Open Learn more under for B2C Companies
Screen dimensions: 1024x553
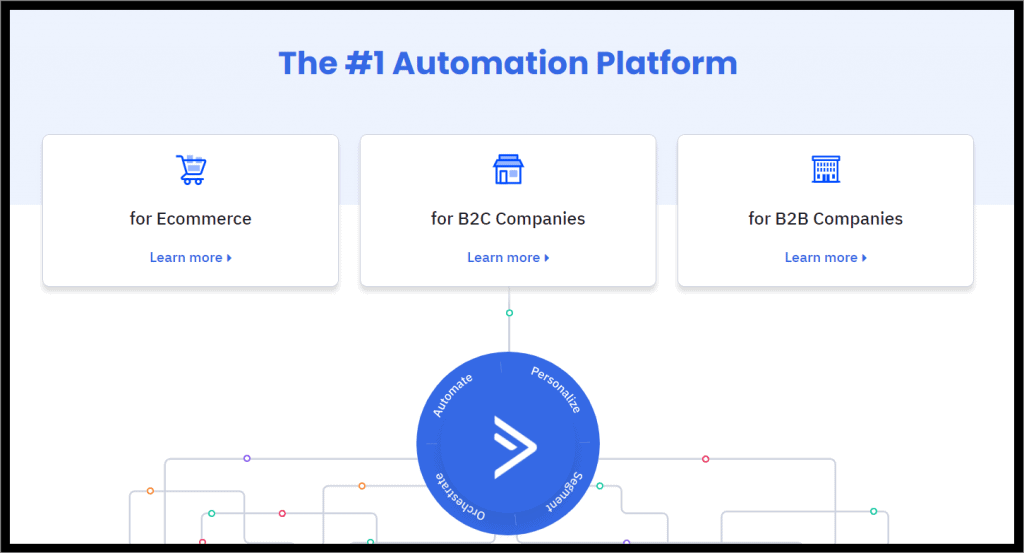coord(508,257)
